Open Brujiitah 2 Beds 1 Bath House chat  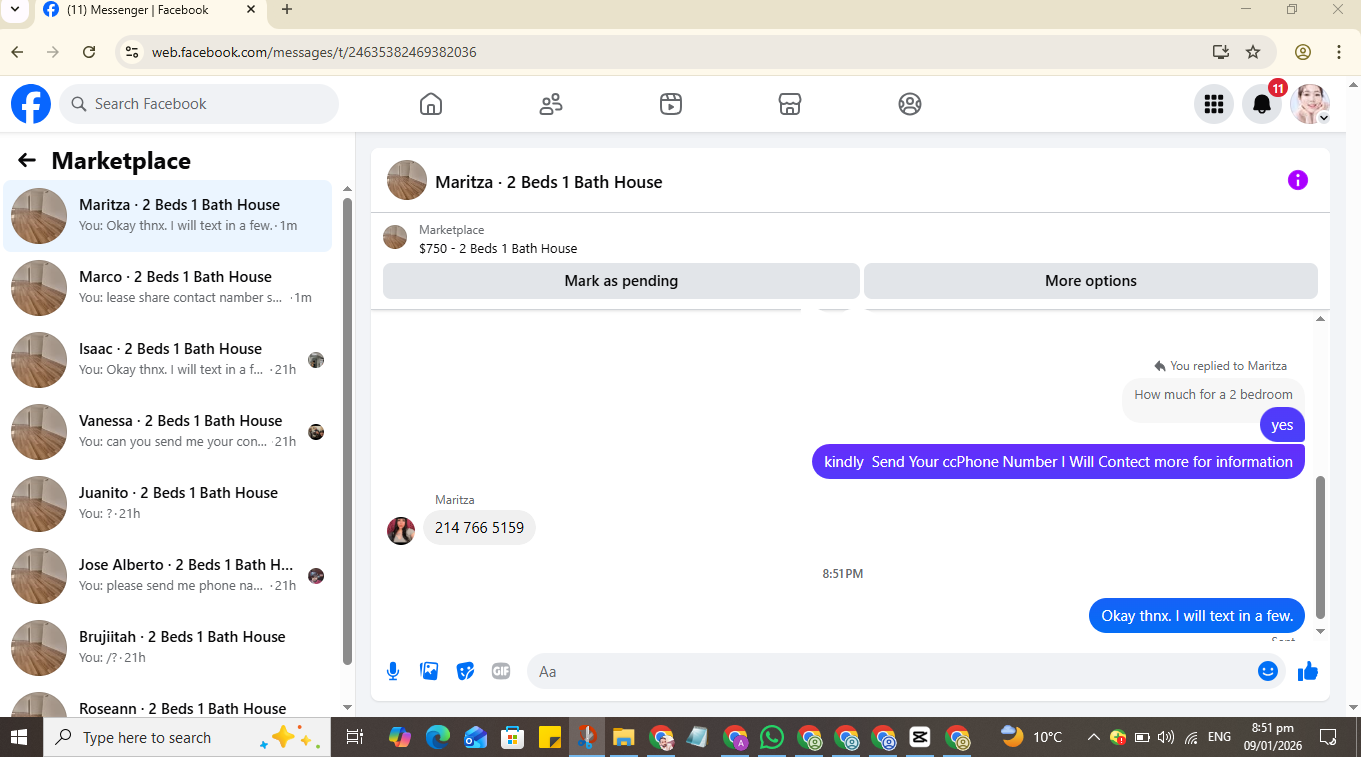coord(168,648)
